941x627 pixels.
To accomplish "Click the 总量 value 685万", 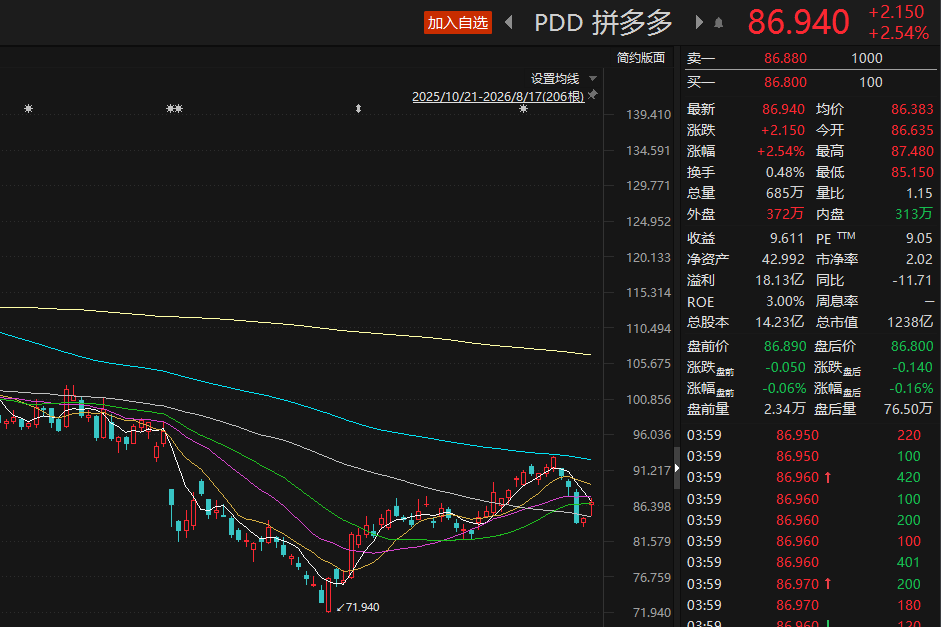I will coord(785,193).
